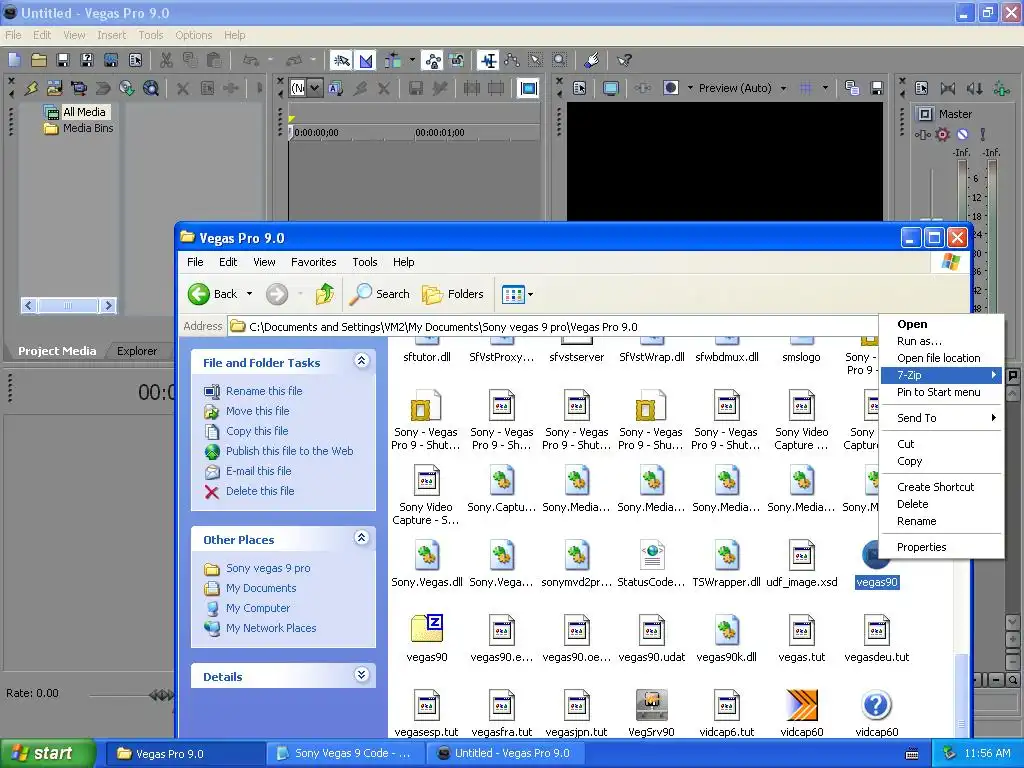Expand Details panel
Image resolution: width=1024 pixels, height=768 pixels.
point(361,675)
